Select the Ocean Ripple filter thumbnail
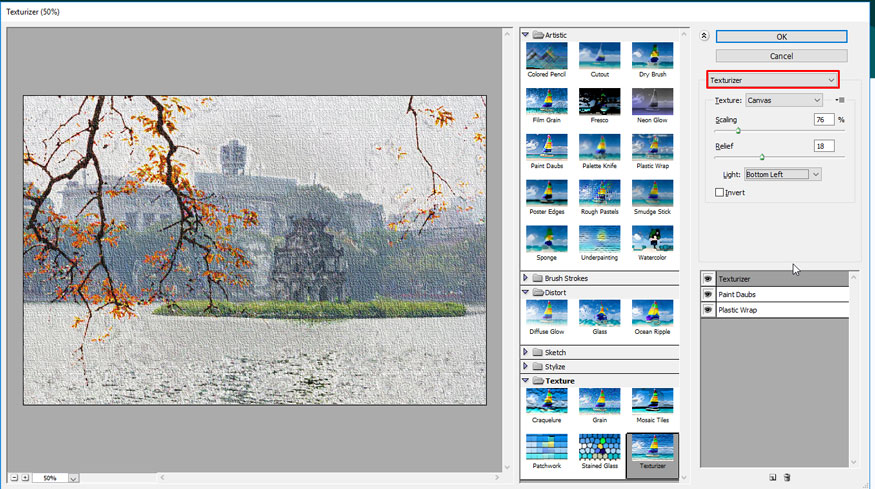Screen dimensions: 875x489 [x=652, y=313]
